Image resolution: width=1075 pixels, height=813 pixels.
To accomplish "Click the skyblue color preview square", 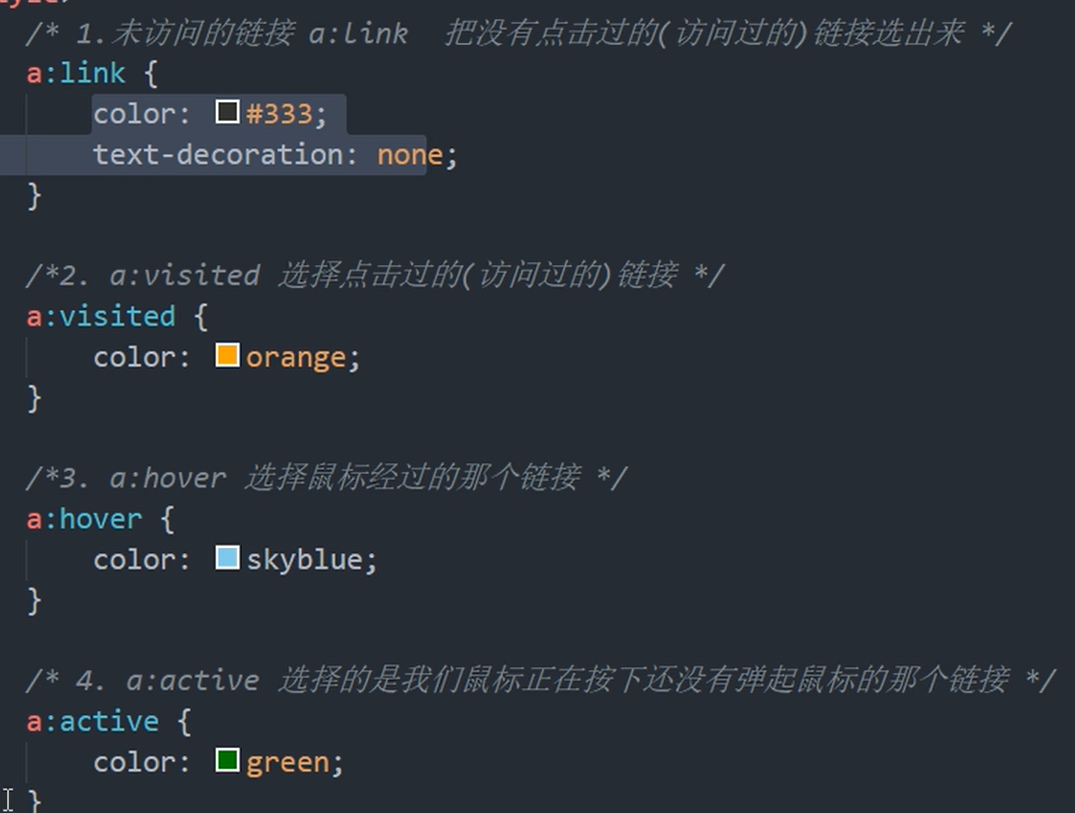I will [228, 558].
